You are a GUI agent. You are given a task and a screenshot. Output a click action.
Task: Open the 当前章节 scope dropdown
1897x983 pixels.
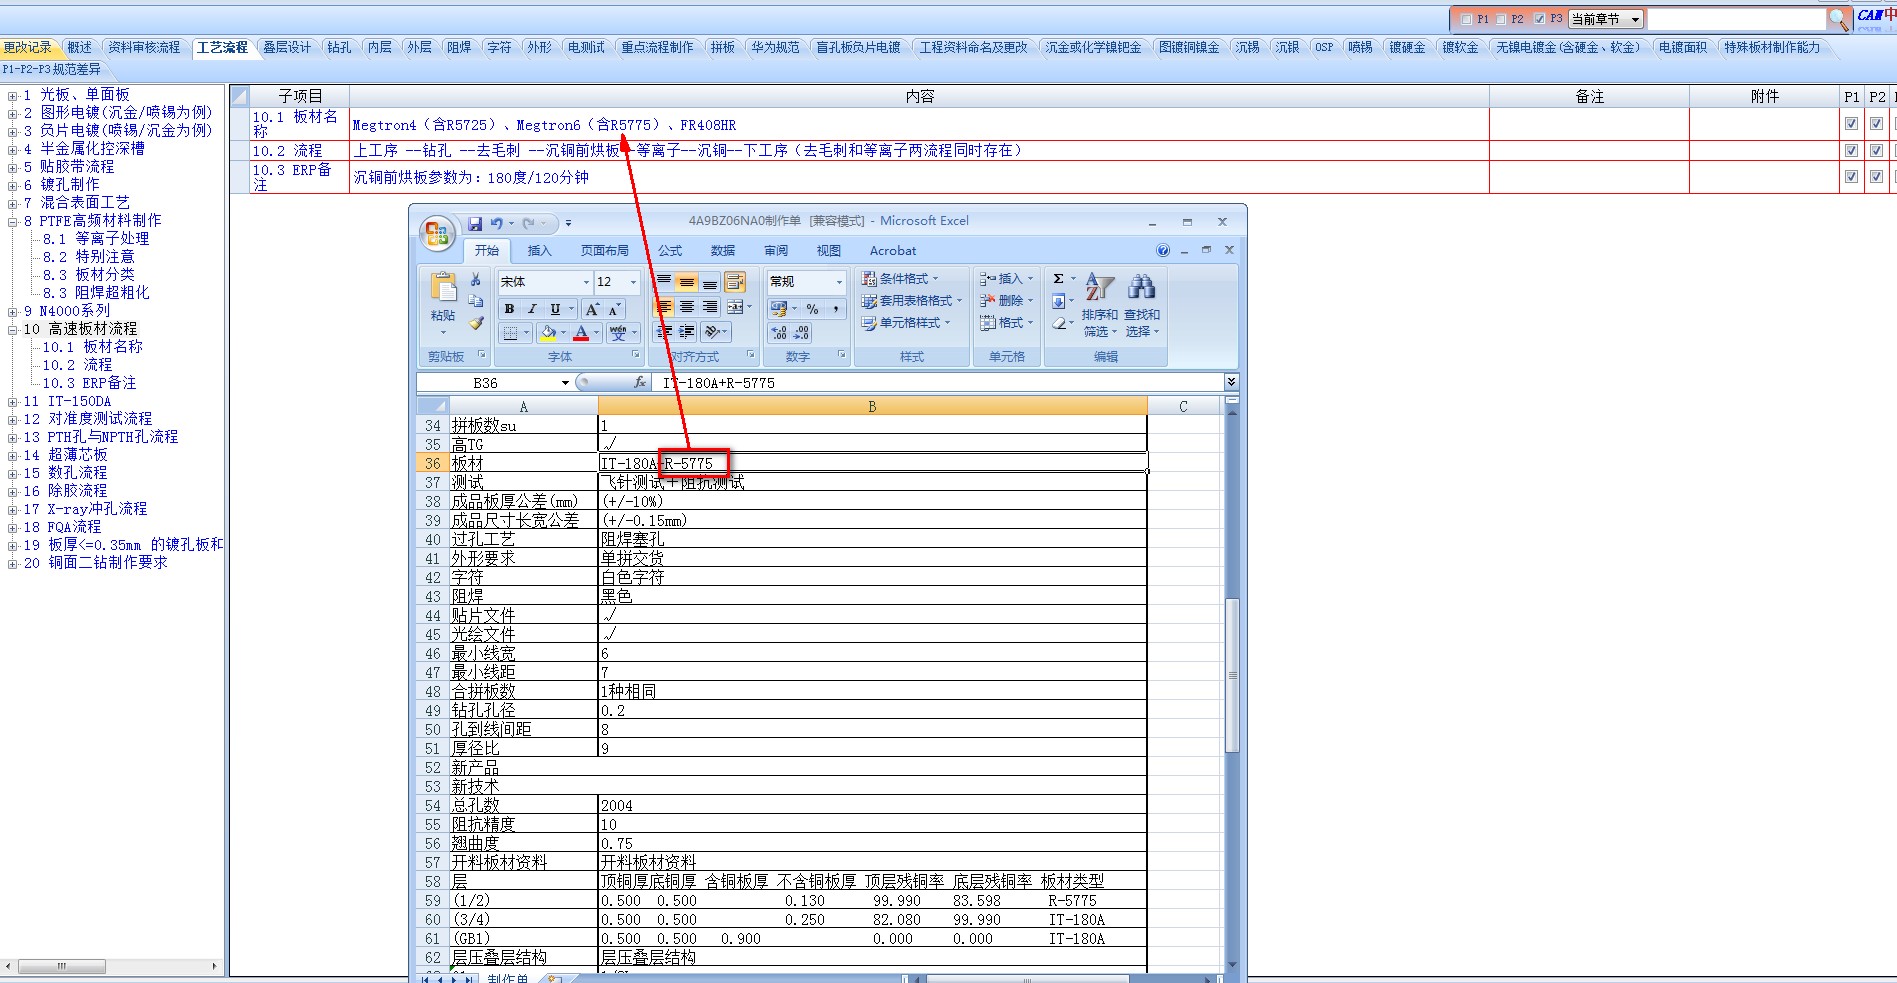tap(1607, 19)
